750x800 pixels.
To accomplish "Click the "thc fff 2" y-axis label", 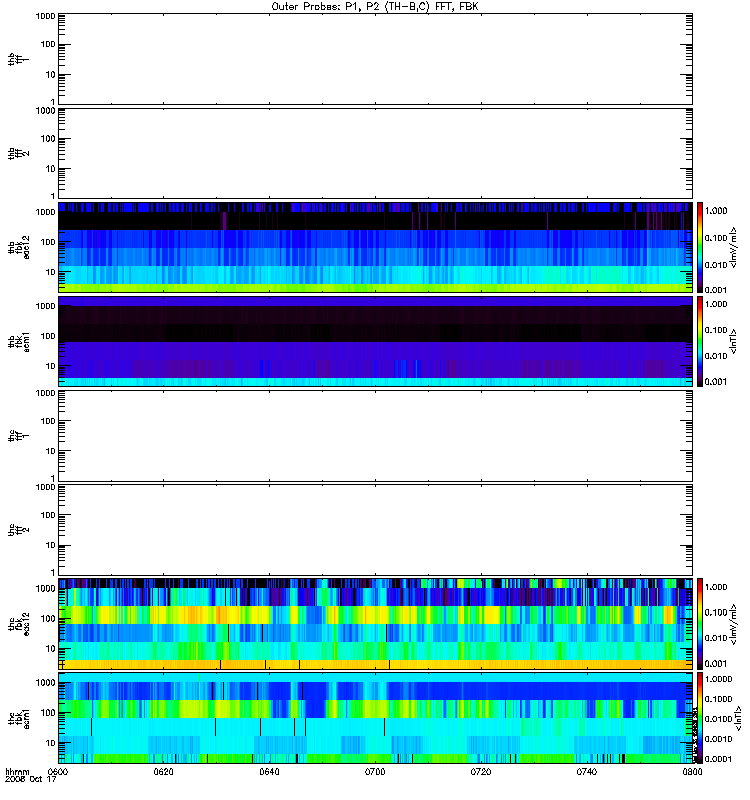I will coord(18,530).
